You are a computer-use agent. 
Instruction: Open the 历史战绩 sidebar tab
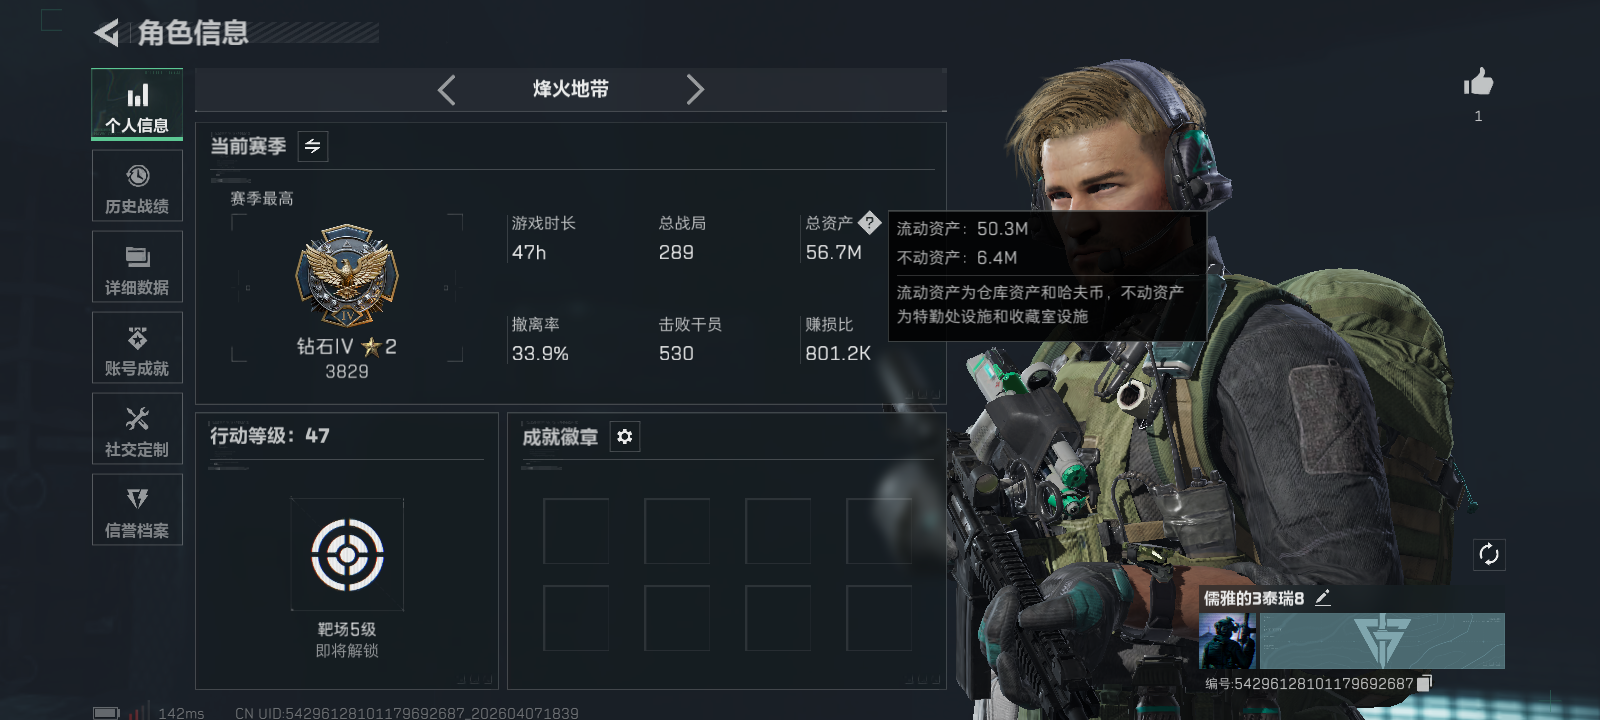137,186
